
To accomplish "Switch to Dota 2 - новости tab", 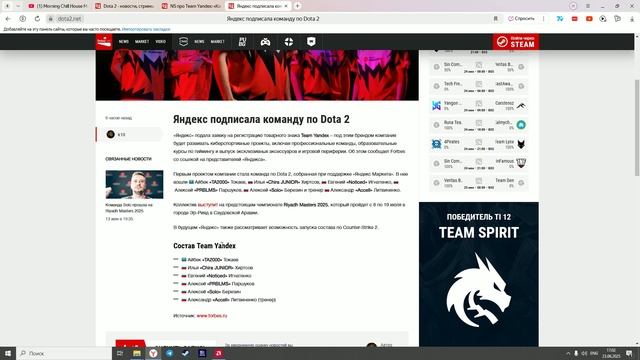I will [125, 6].
